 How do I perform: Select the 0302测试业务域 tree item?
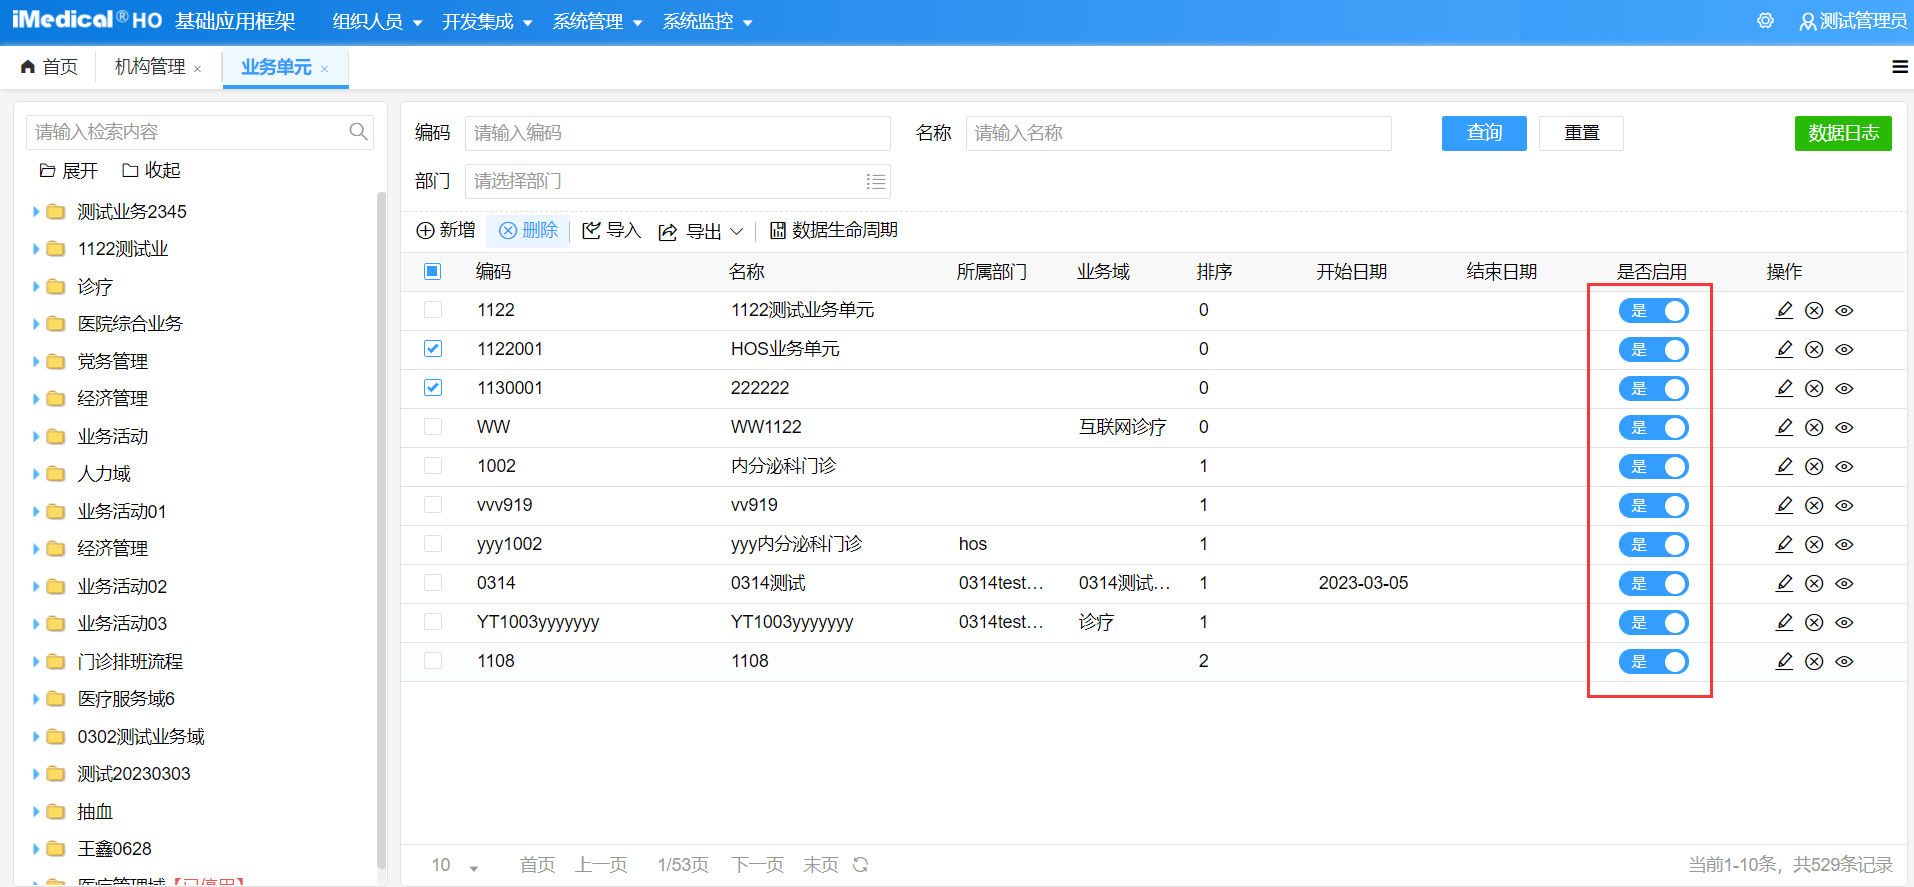coord(141,737)
